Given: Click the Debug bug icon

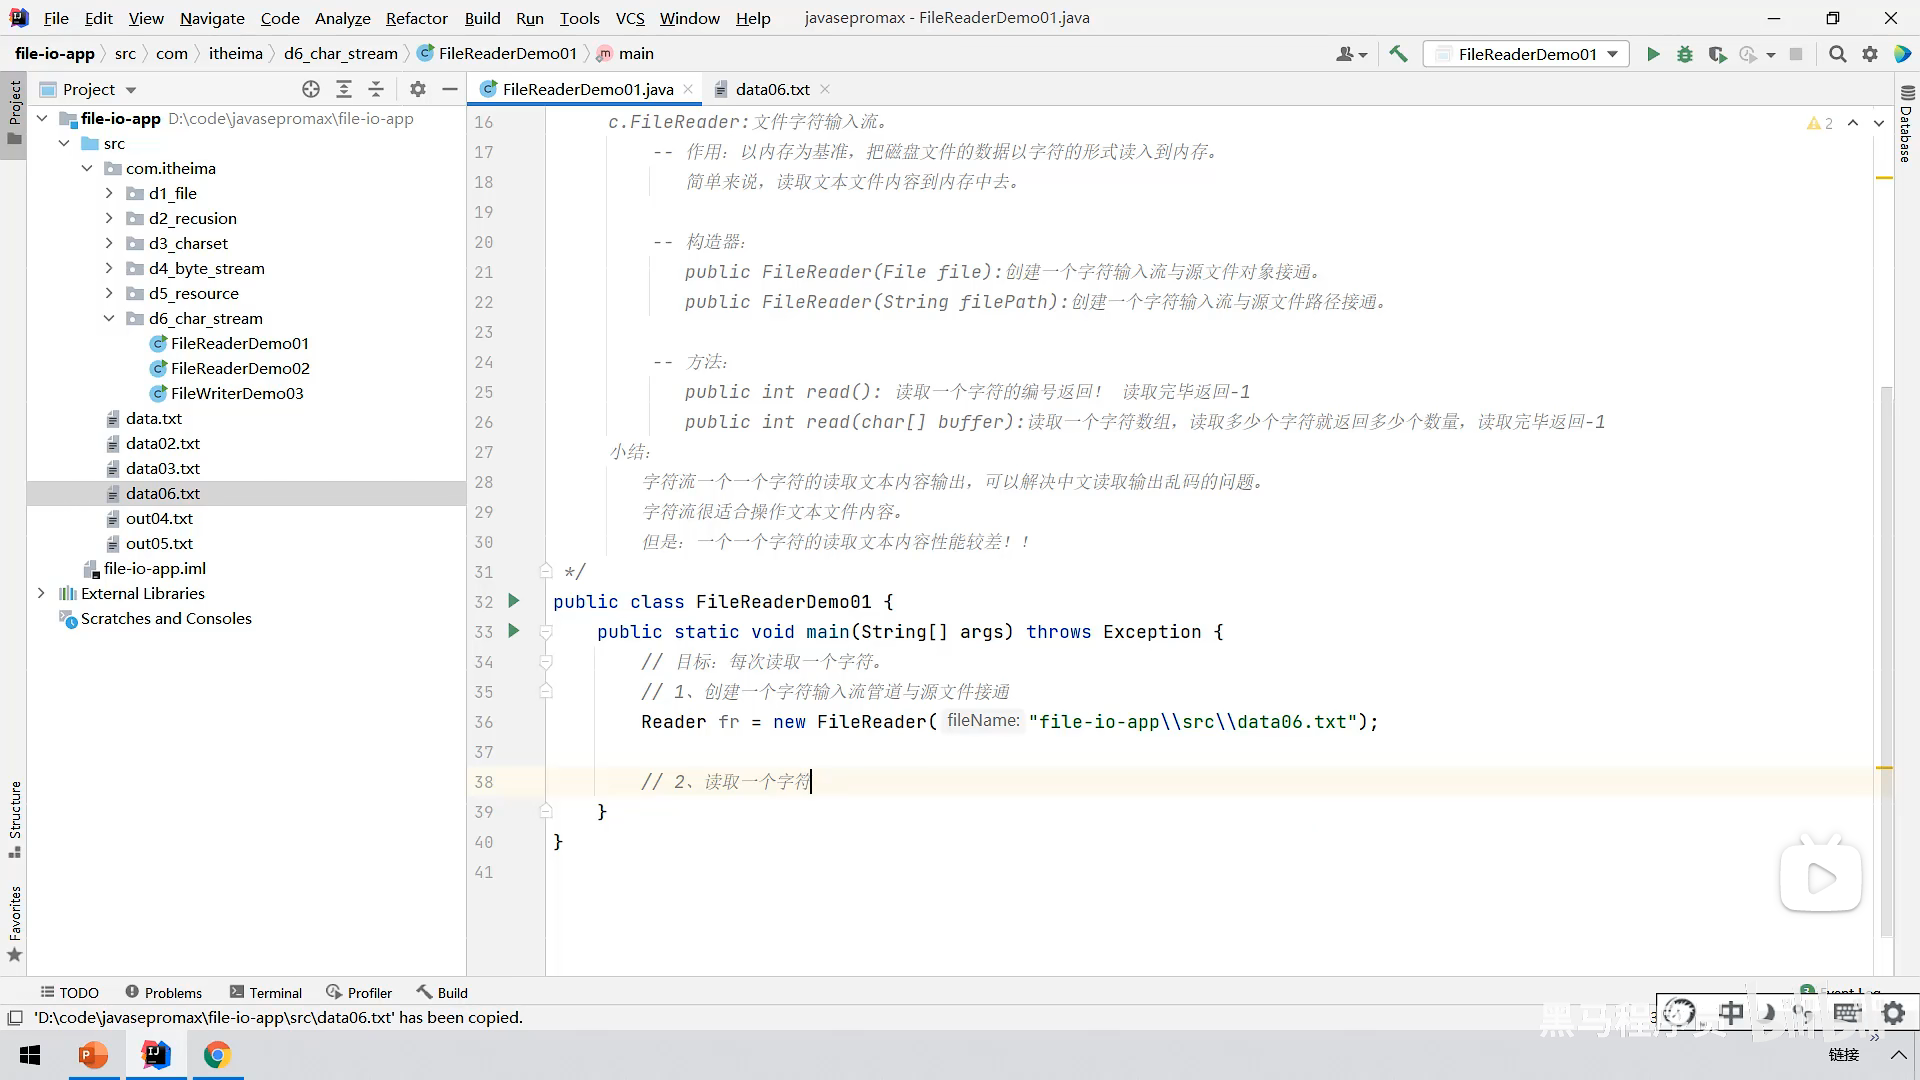Looking at the screenshot, I should (x=1685, y=54).
